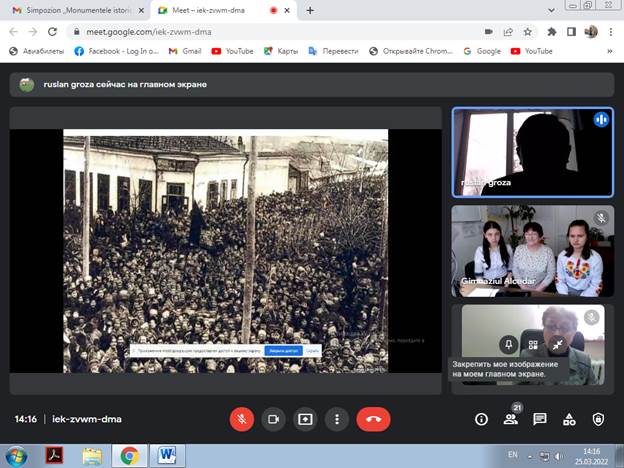The width and height of the screenshot is (624, 468).
Task: Show the participants list panel
Action: [510, 419]
